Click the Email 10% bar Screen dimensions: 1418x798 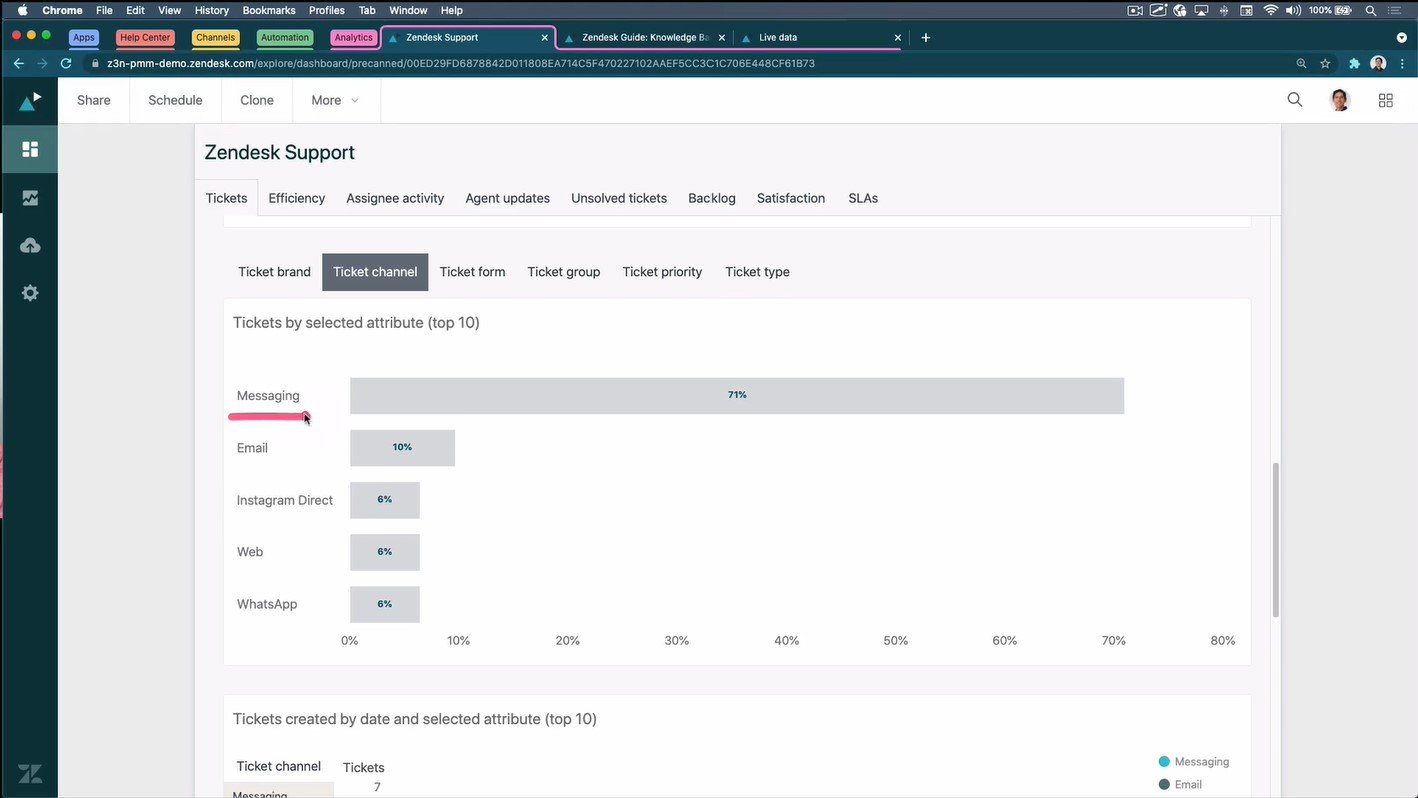402,448
